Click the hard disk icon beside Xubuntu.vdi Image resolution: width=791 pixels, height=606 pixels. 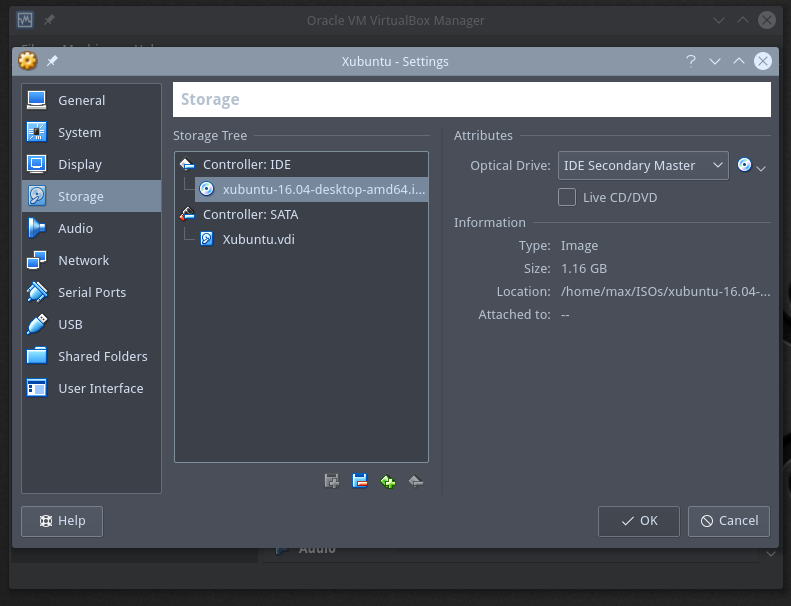(x=206, y=239)
